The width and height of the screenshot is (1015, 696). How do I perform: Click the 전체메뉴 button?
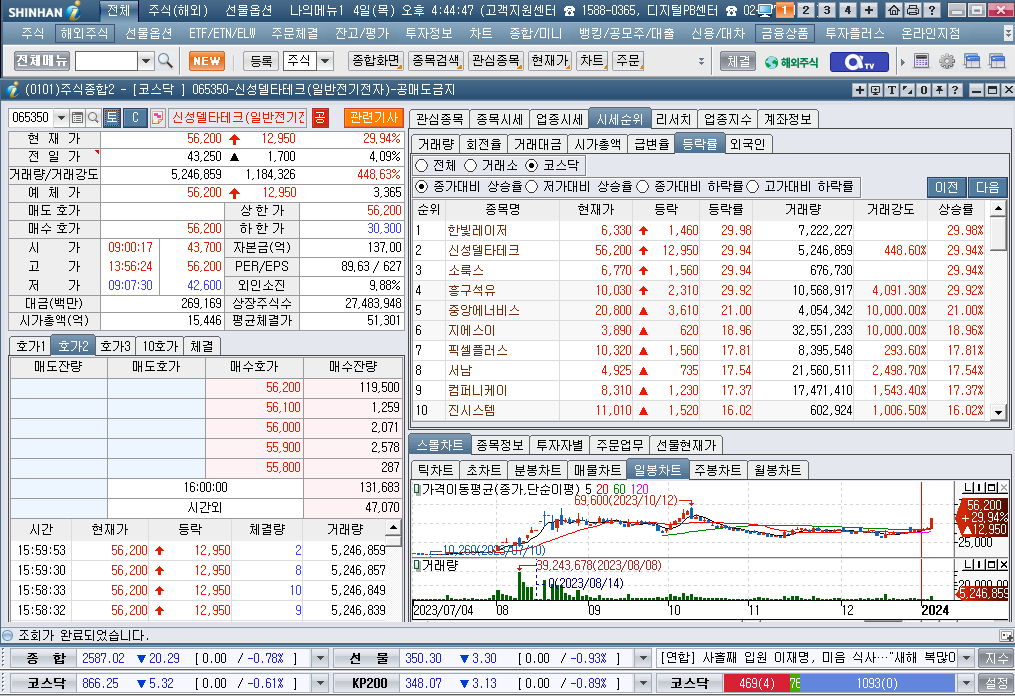click(x=42, y=61)
